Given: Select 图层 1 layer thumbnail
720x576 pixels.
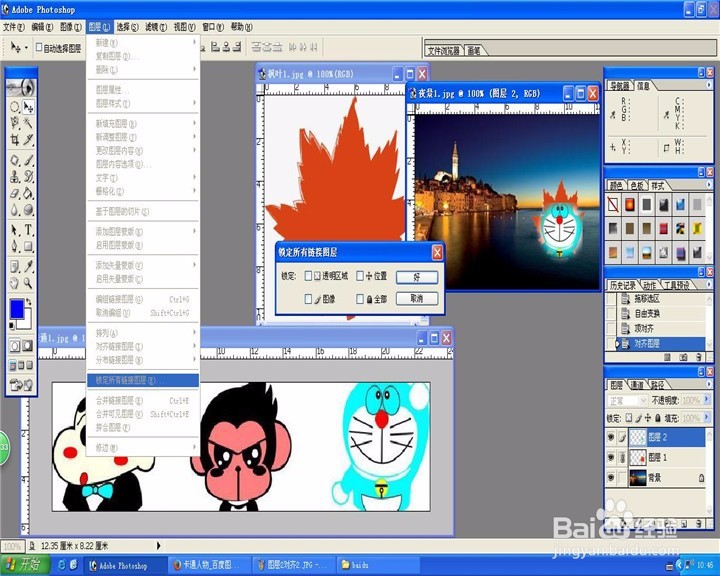Looking at the screenshot, I should point(637,457).
